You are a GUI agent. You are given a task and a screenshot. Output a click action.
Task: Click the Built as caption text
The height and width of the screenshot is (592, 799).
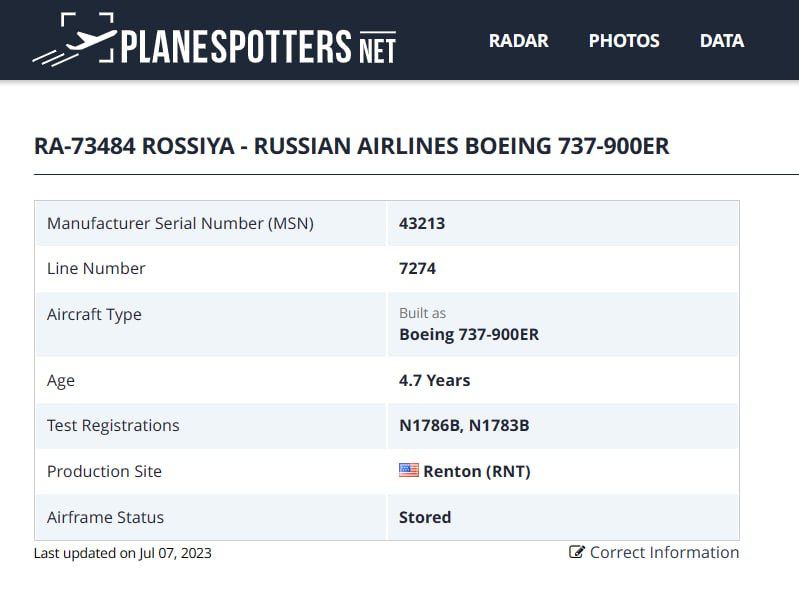pyautogui.click(x=422, y=313)
